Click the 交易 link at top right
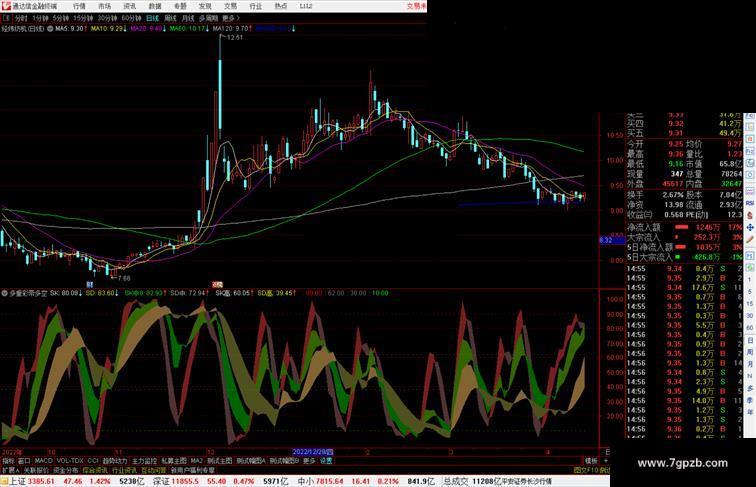The width and height of the screenshot is (756, 487). click(x=416, y=6)
